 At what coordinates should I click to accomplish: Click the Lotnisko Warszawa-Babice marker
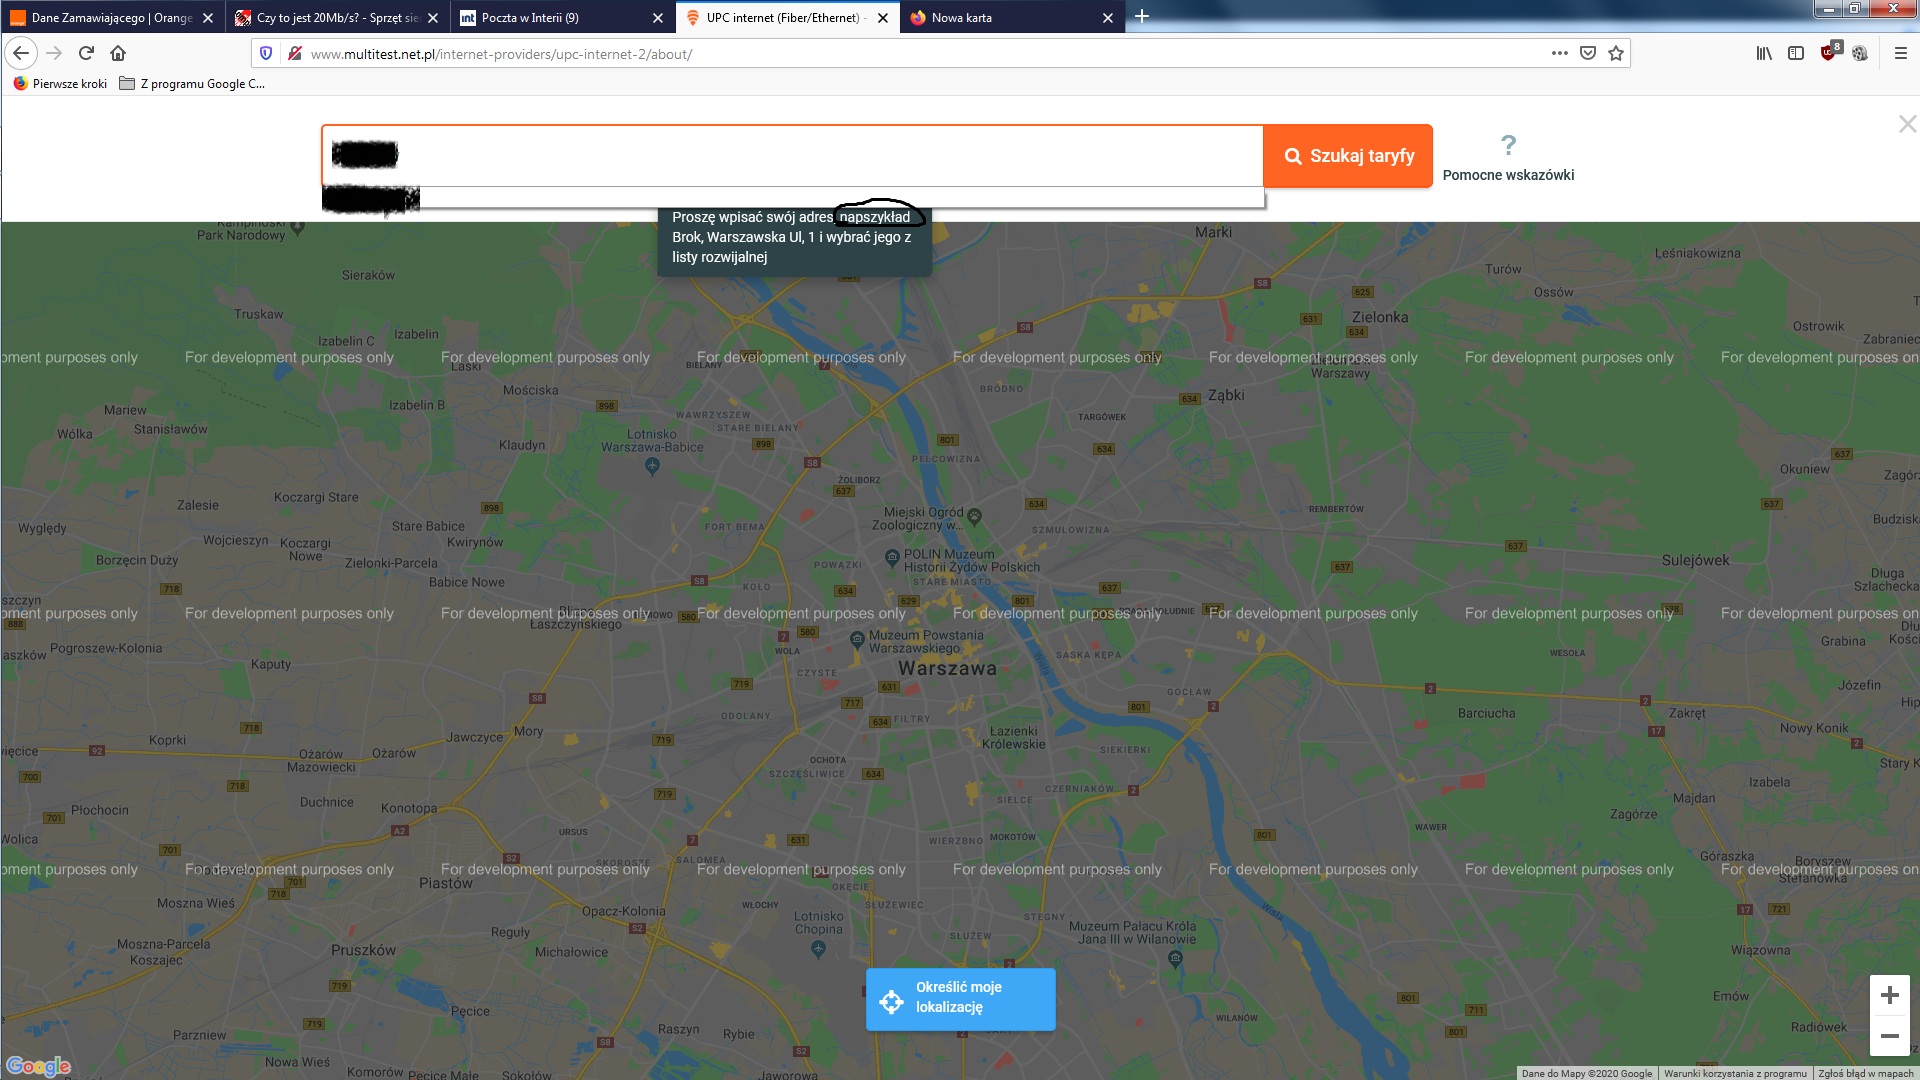pyautogui.click(x=652, y=465)
